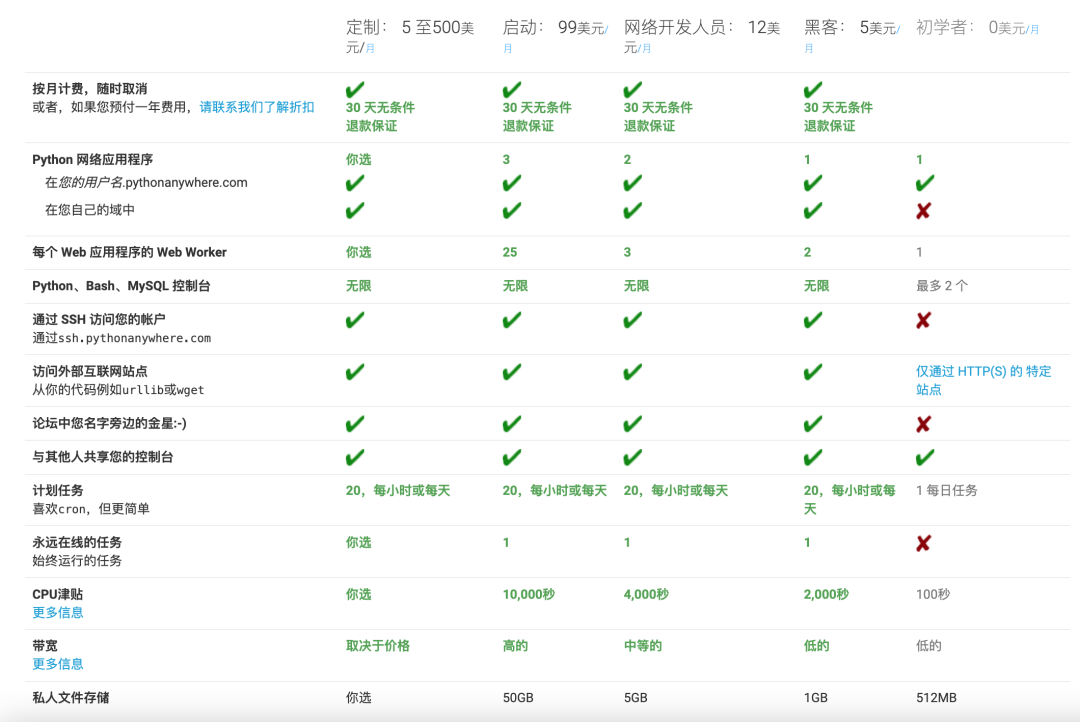Click the 10,000秒 CPU allowance value

[528, 595]
